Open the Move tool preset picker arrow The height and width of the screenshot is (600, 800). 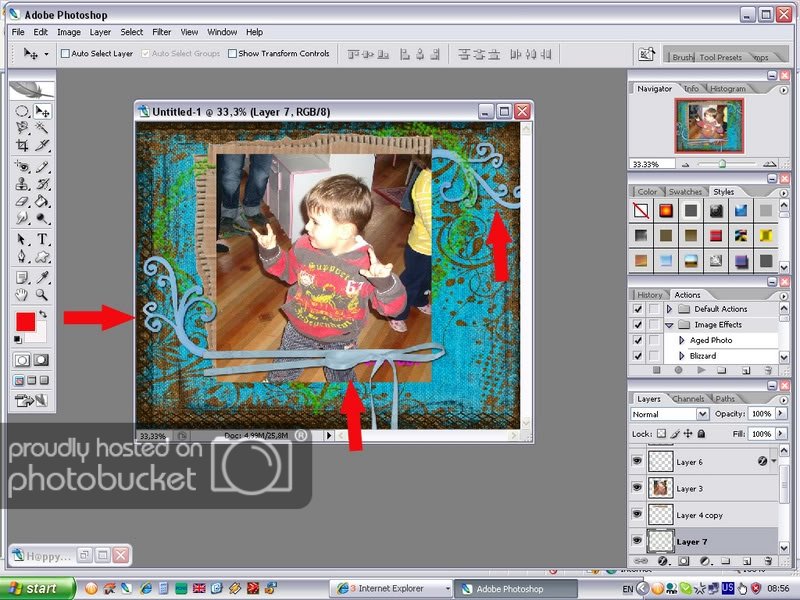coord(46,54)
